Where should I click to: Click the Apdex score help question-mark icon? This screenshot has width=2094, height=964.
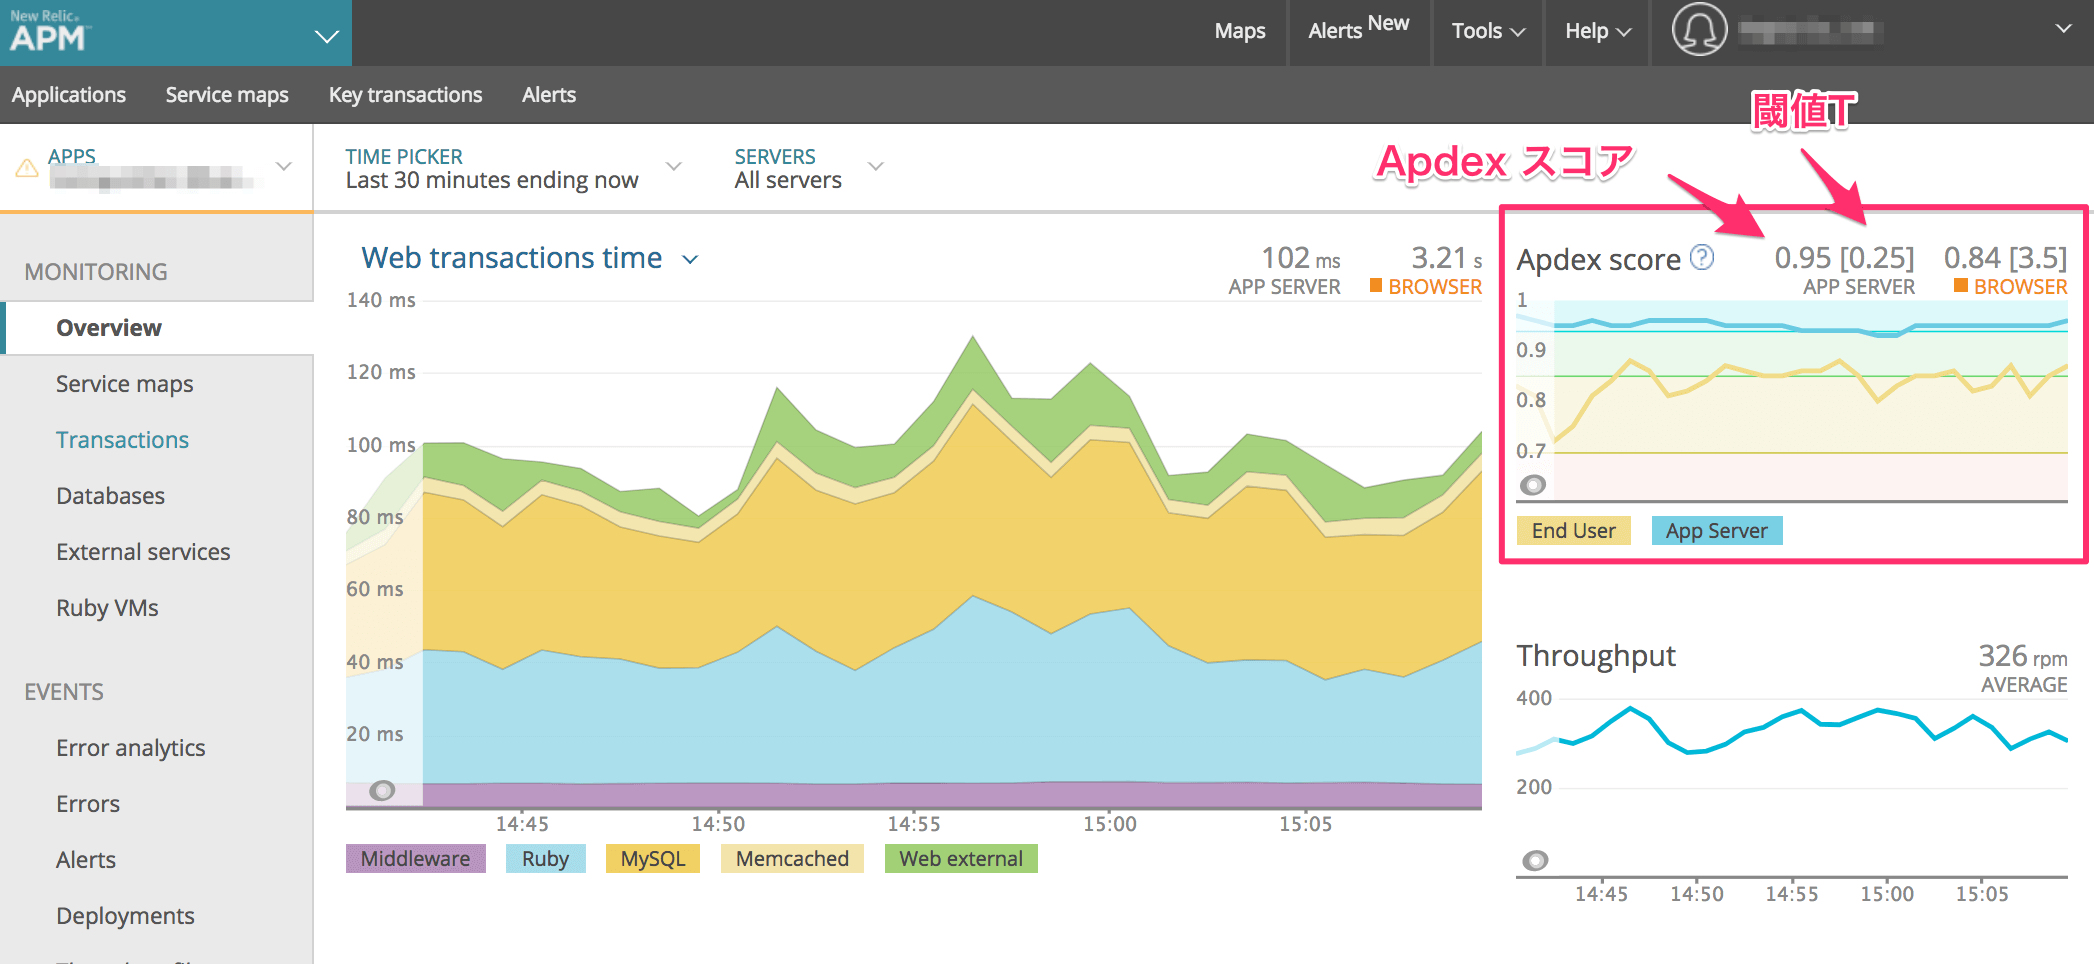point(1702,258)
